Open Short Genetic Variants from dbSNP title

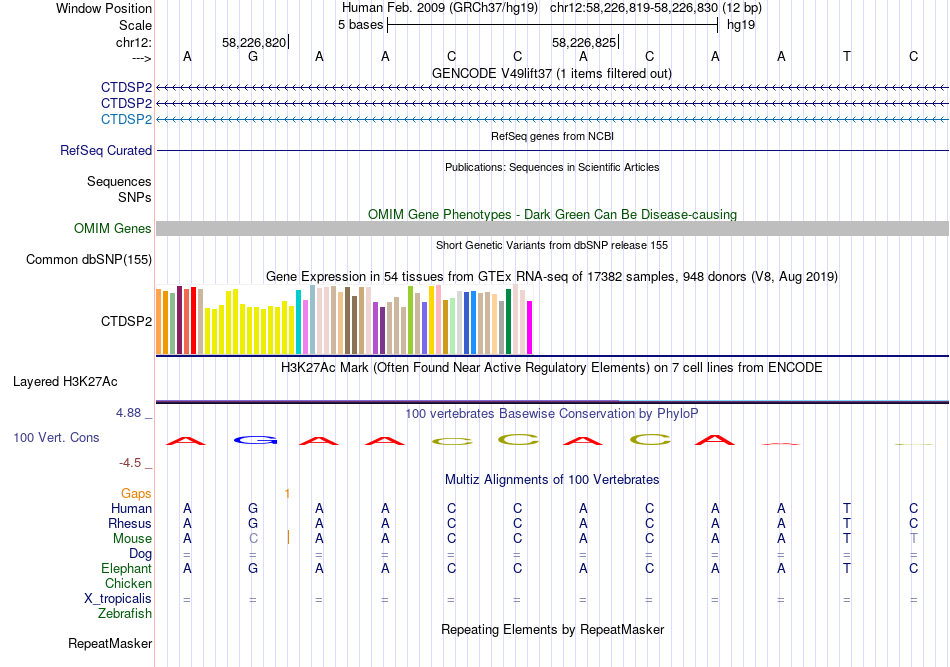pyautogui.click(x=552, y=245)
